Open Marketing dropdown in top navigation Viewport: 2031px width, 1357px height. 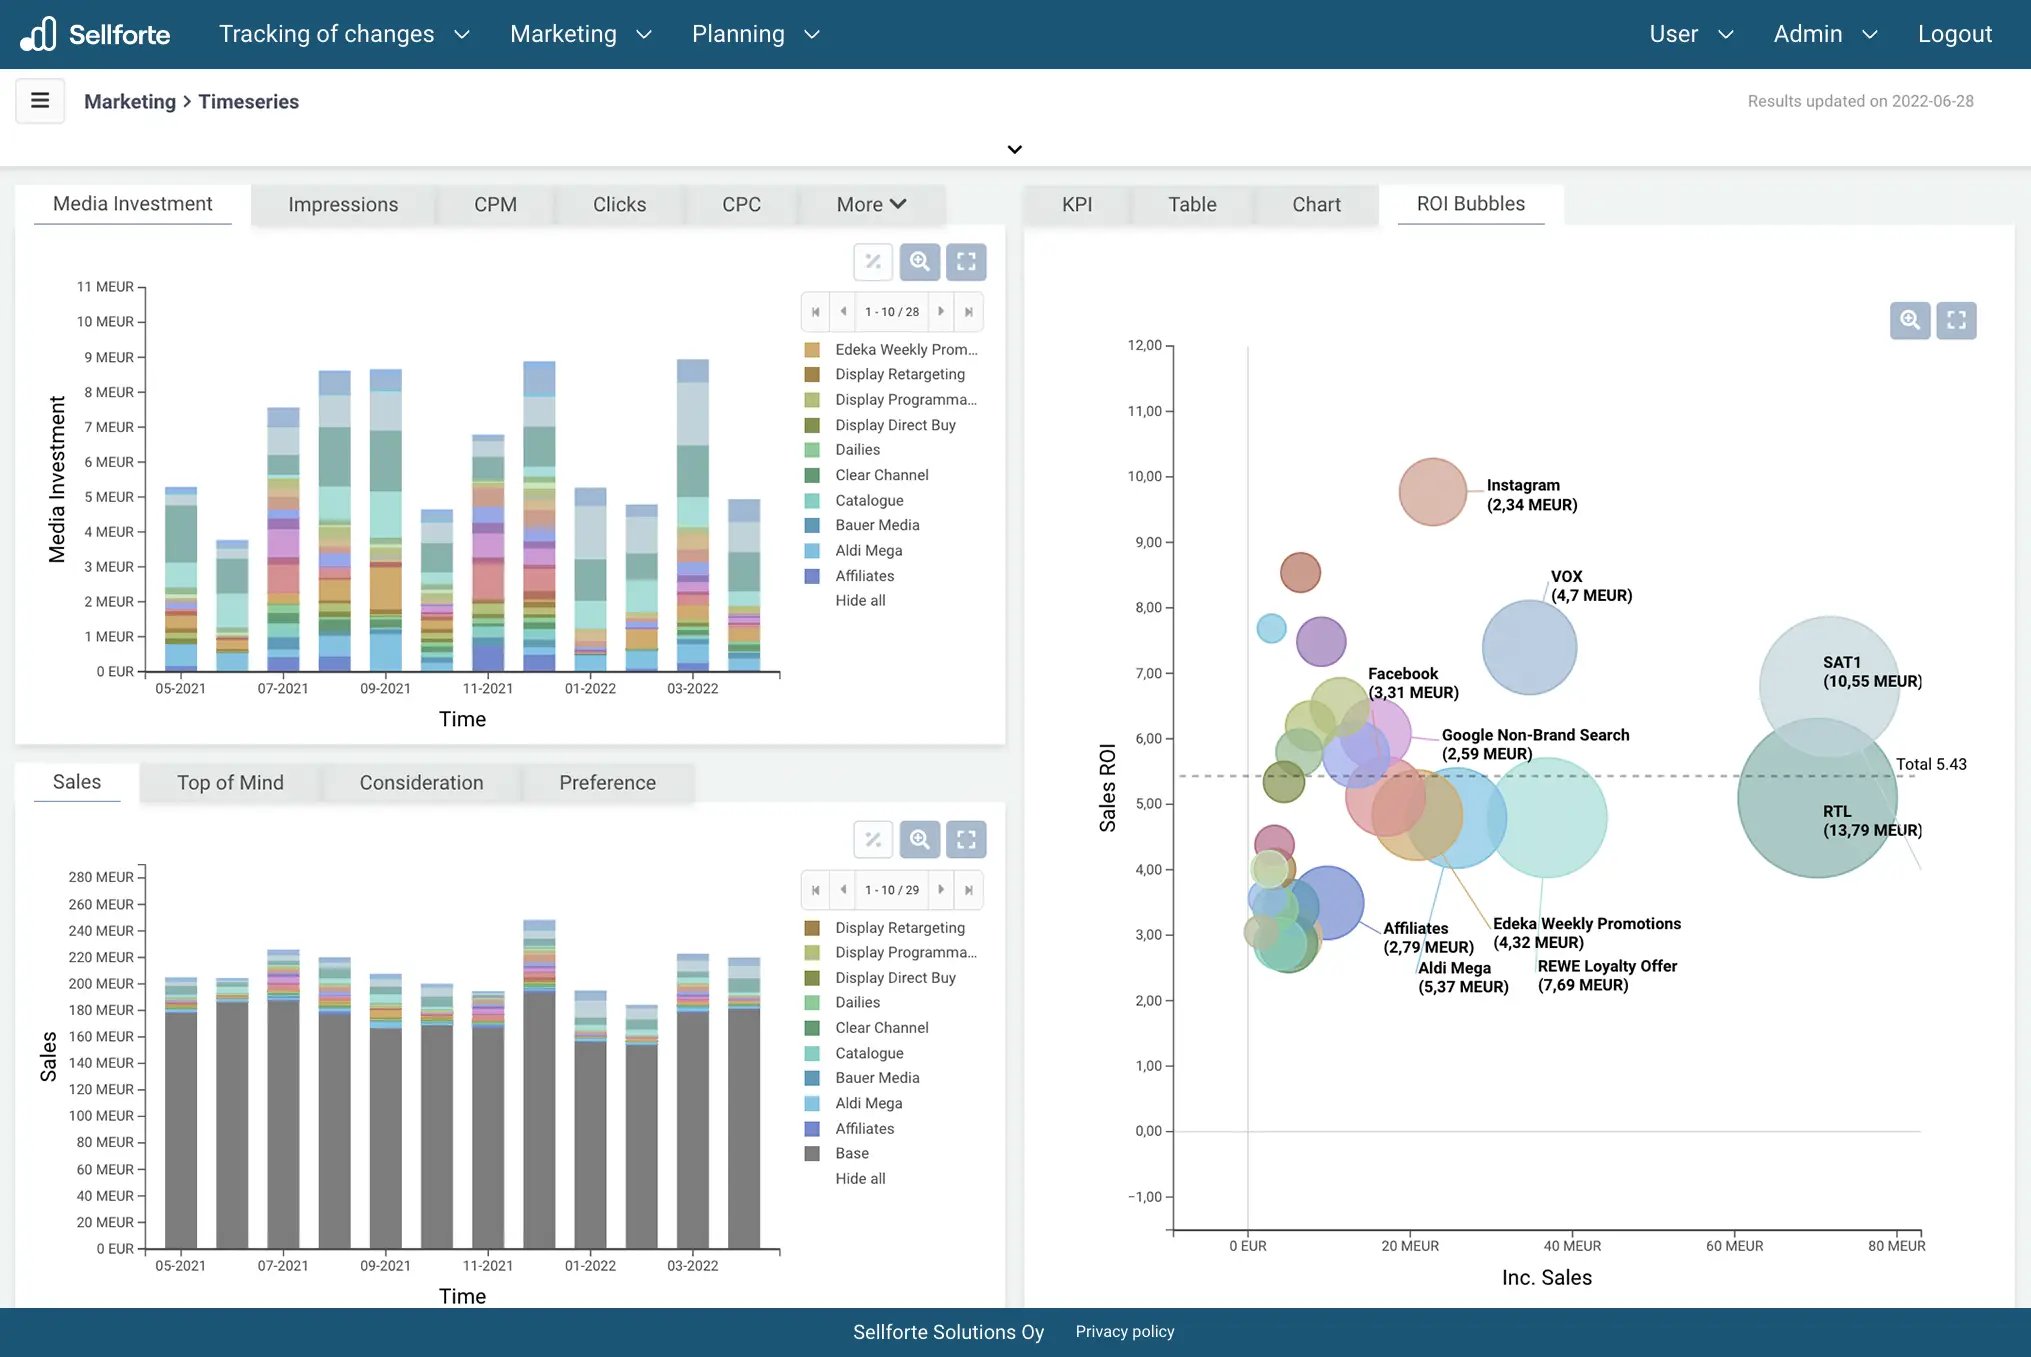(581, 34)
